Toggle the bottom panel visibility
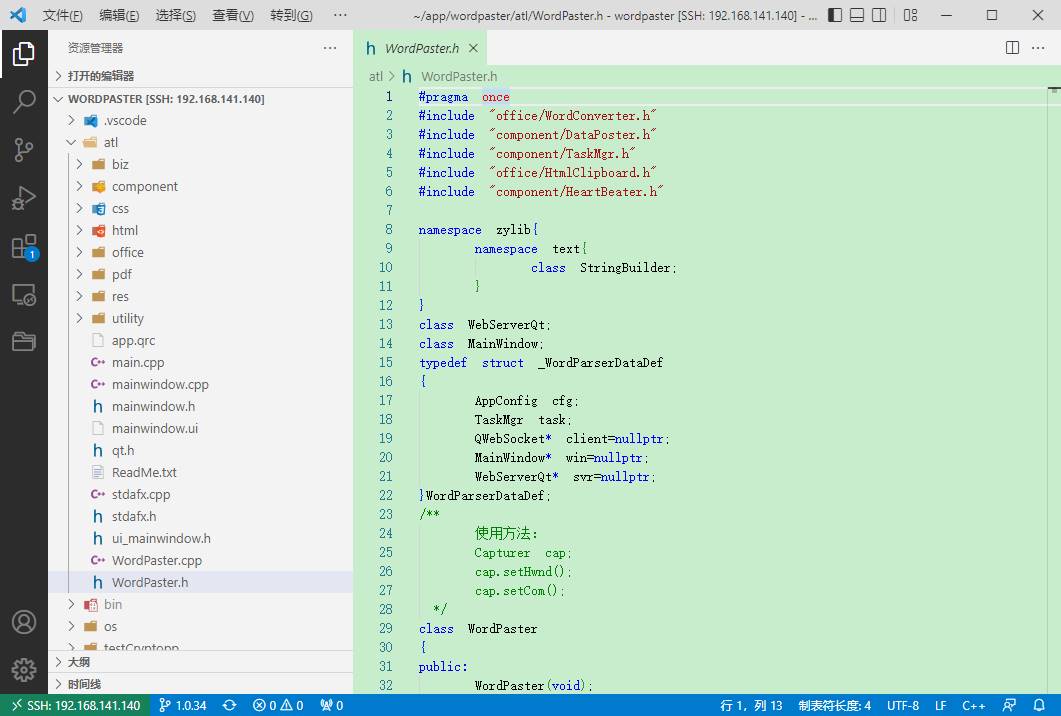This screenshot has height=716, width=1061. (859, 15)
